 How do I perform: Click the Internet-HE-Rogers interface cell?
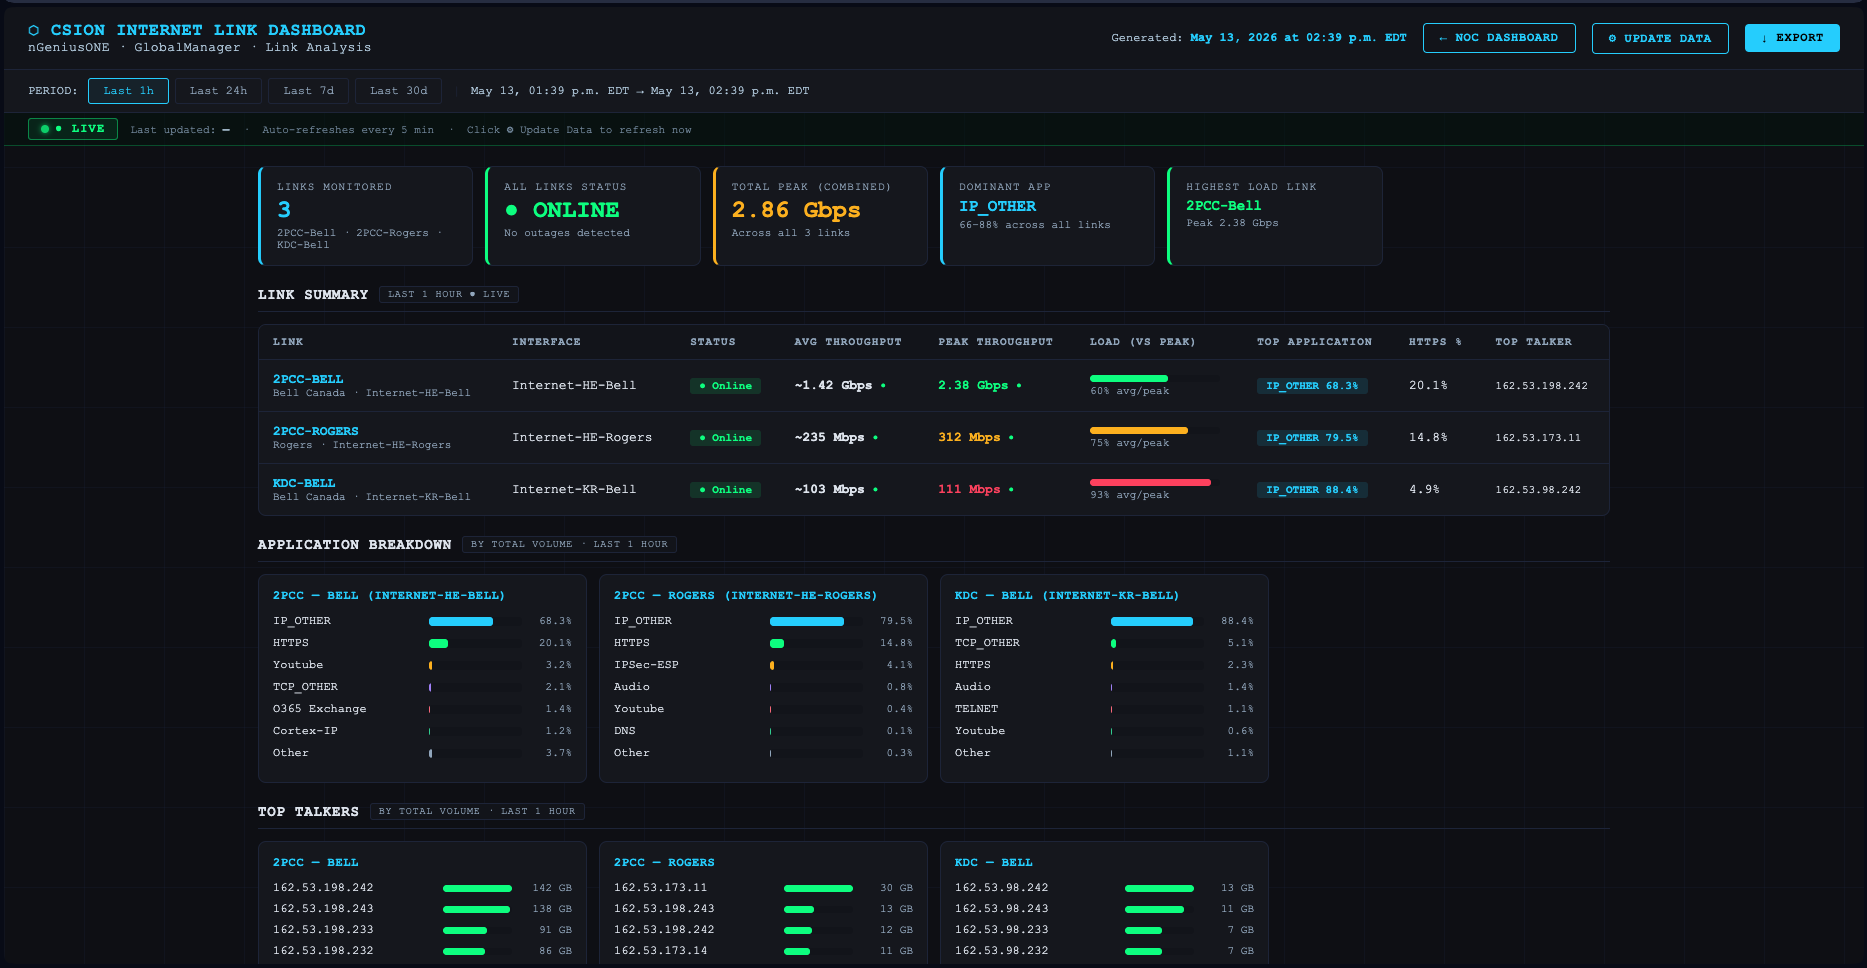pyautogui.click(x=582, y=437)
